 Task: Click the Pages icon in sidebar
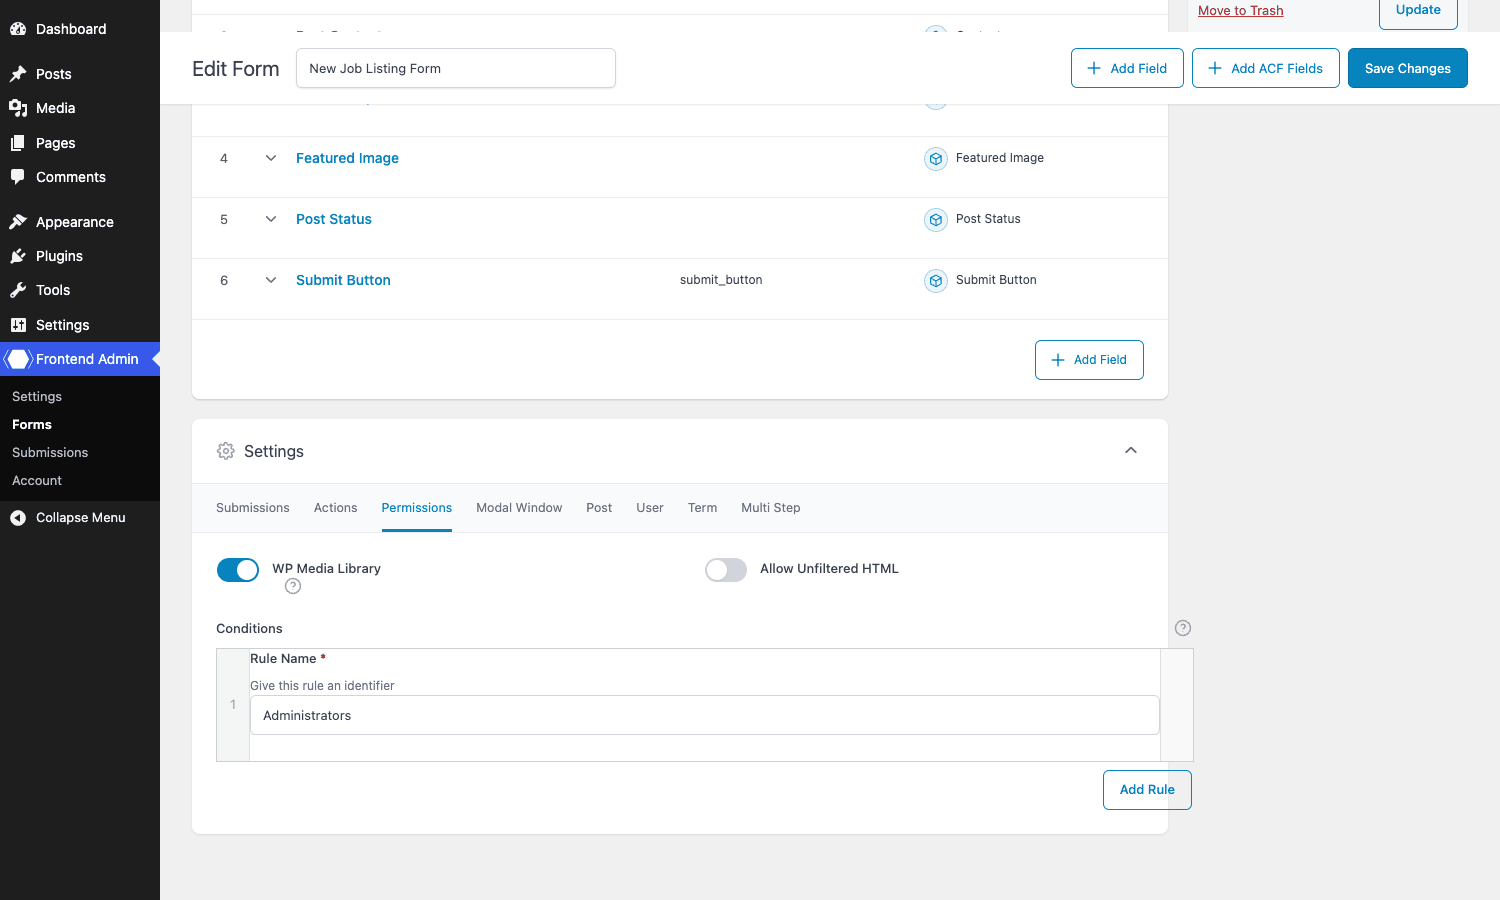pos(18,143)
